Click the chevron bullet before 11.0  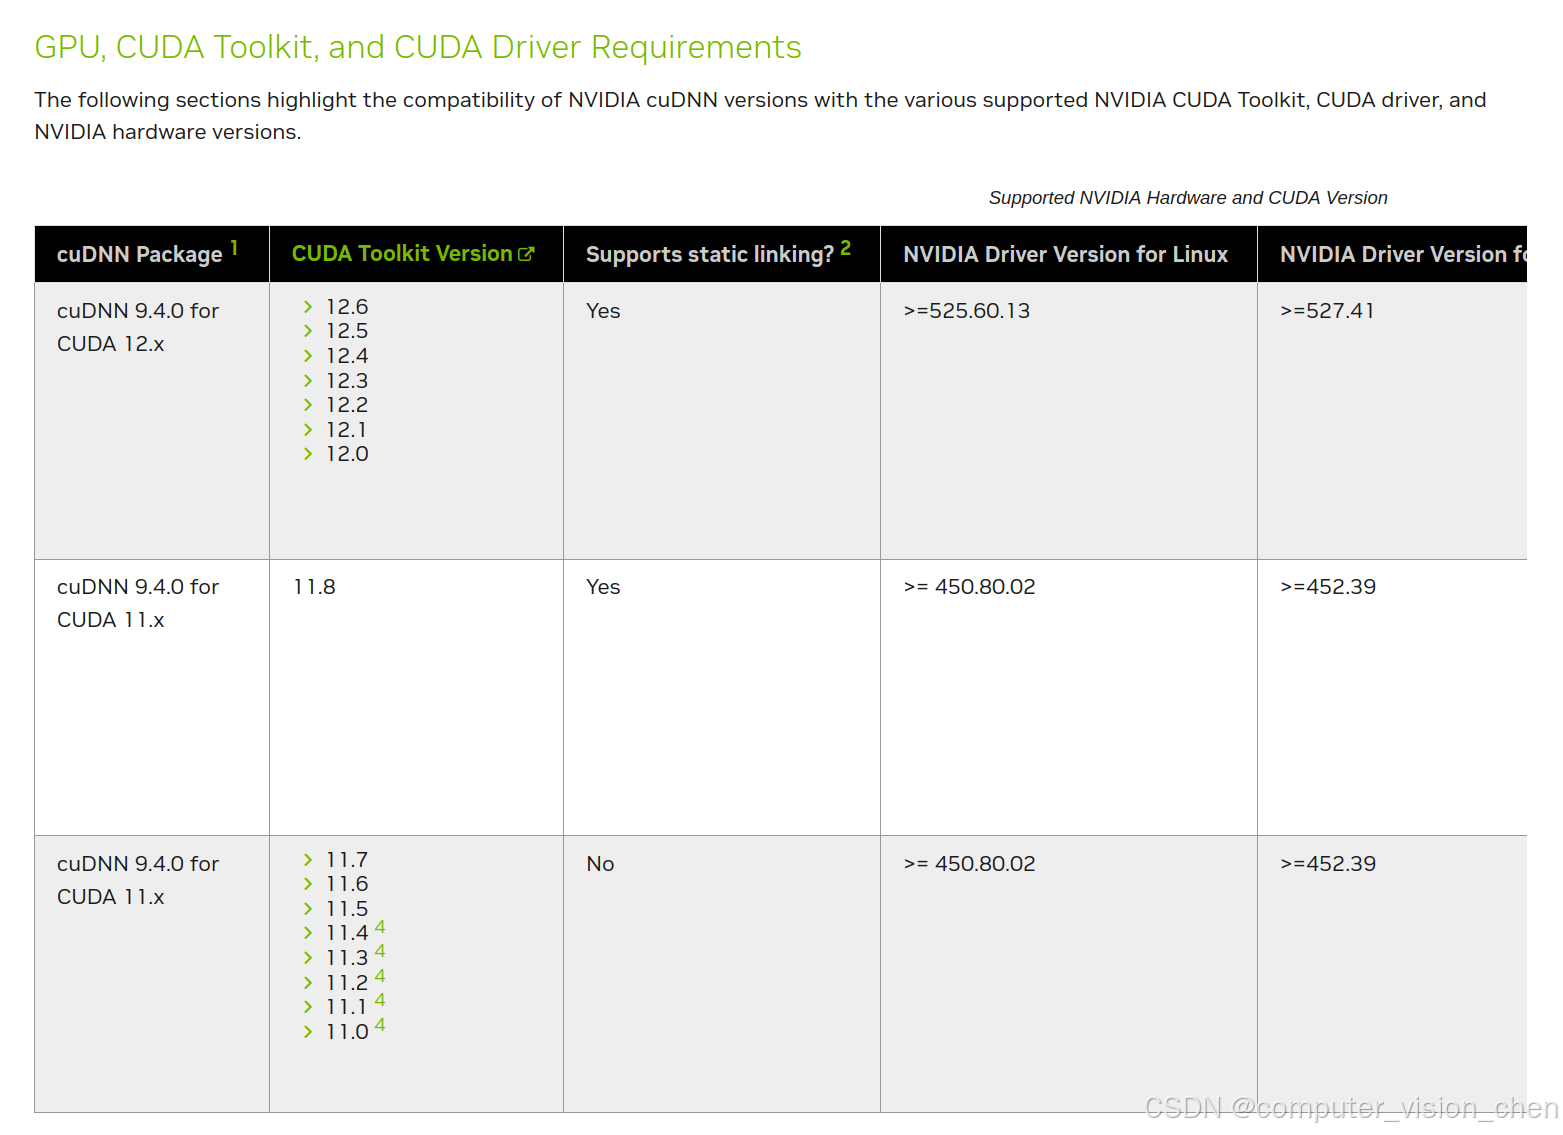pos(308,1032)
